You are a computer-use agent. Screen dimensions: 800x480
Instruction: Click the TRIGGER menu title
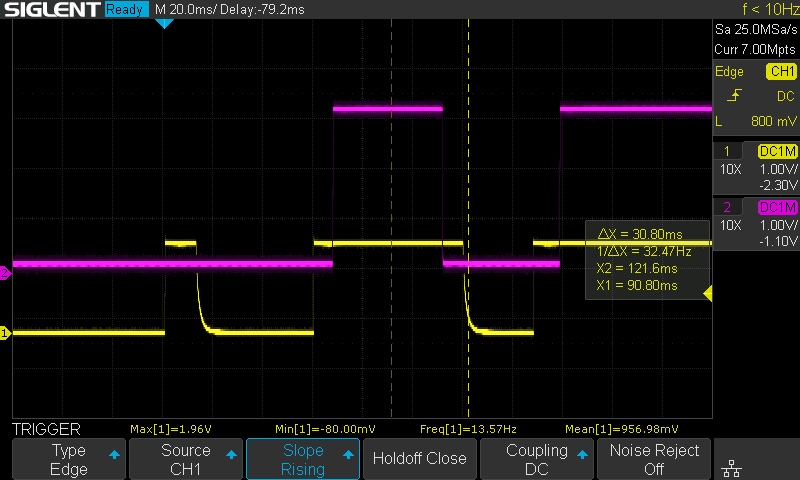pyautogui.click(x=46, y=429)
